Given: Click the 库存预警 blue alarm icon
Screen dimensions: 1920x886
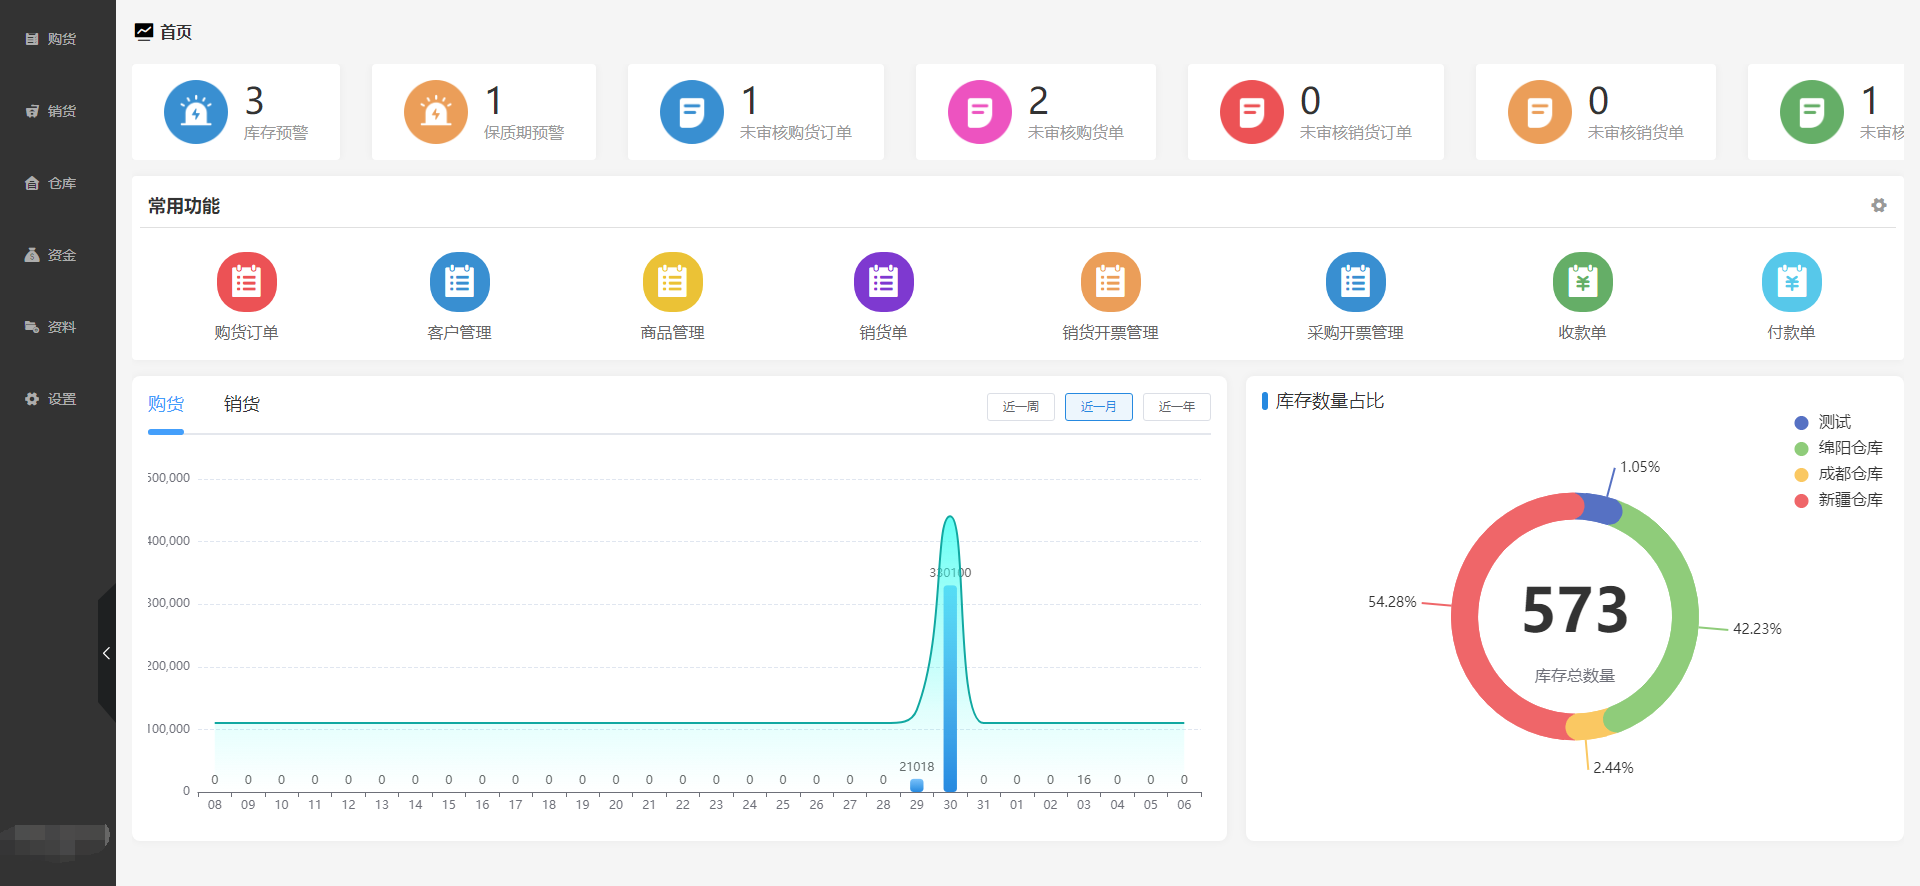Looking at the screenshot, I should [196, 112].
